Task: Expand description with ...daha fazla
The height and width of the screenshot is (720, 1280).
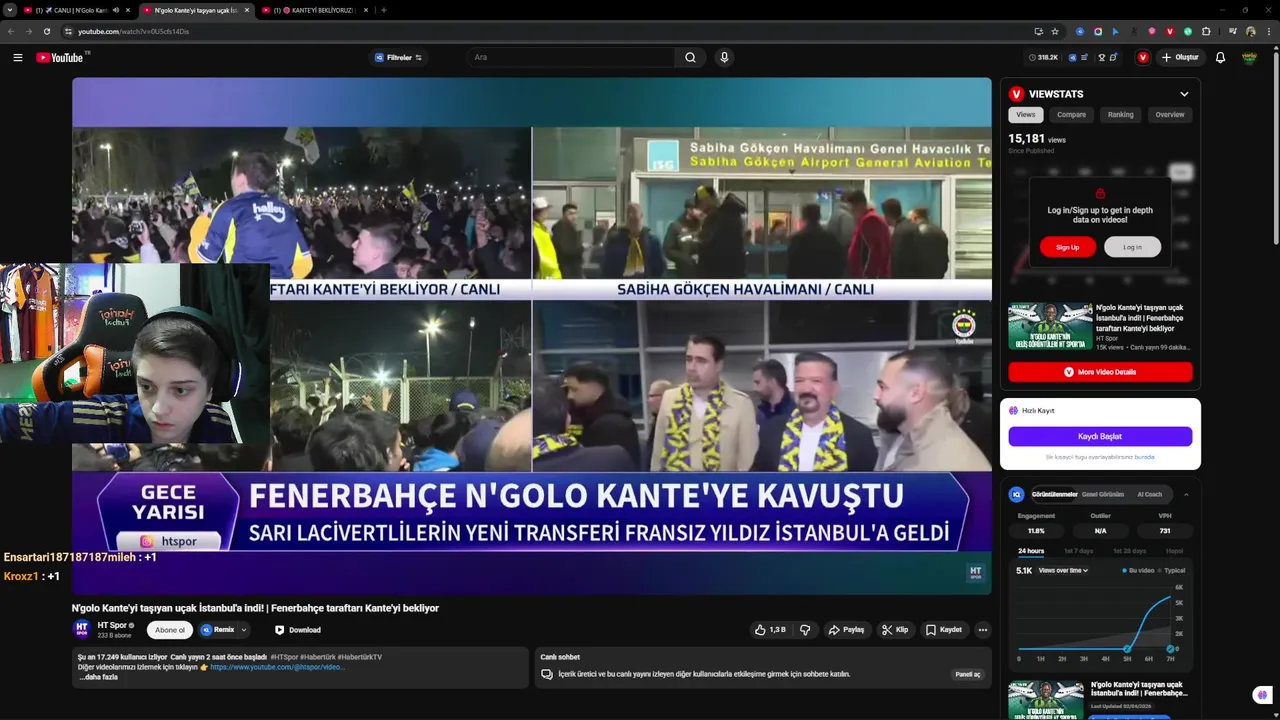Action: pos(99,677)
